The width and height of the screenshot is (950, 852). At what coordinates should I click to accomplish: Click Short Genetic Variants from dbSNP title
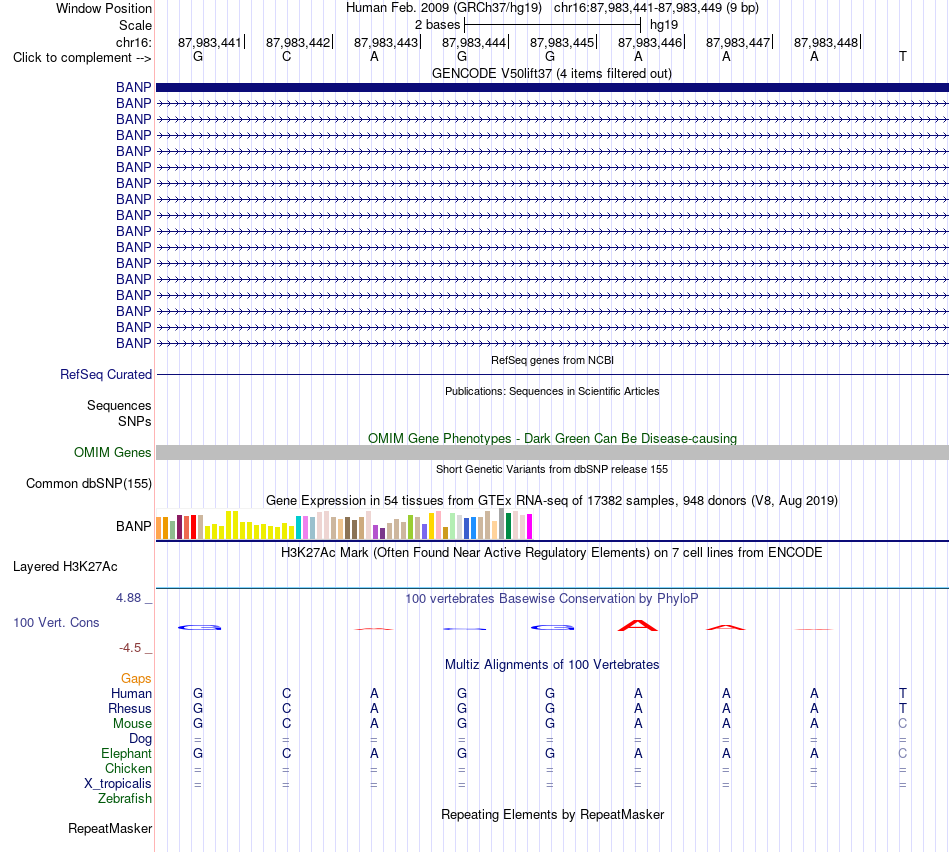click(552, 469)
